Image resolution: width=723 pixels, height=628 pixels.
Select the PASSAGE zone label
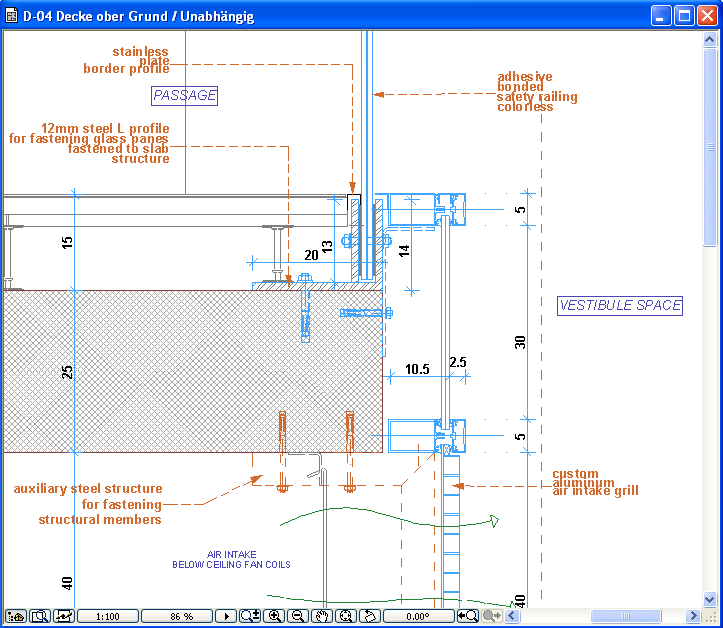184,95
